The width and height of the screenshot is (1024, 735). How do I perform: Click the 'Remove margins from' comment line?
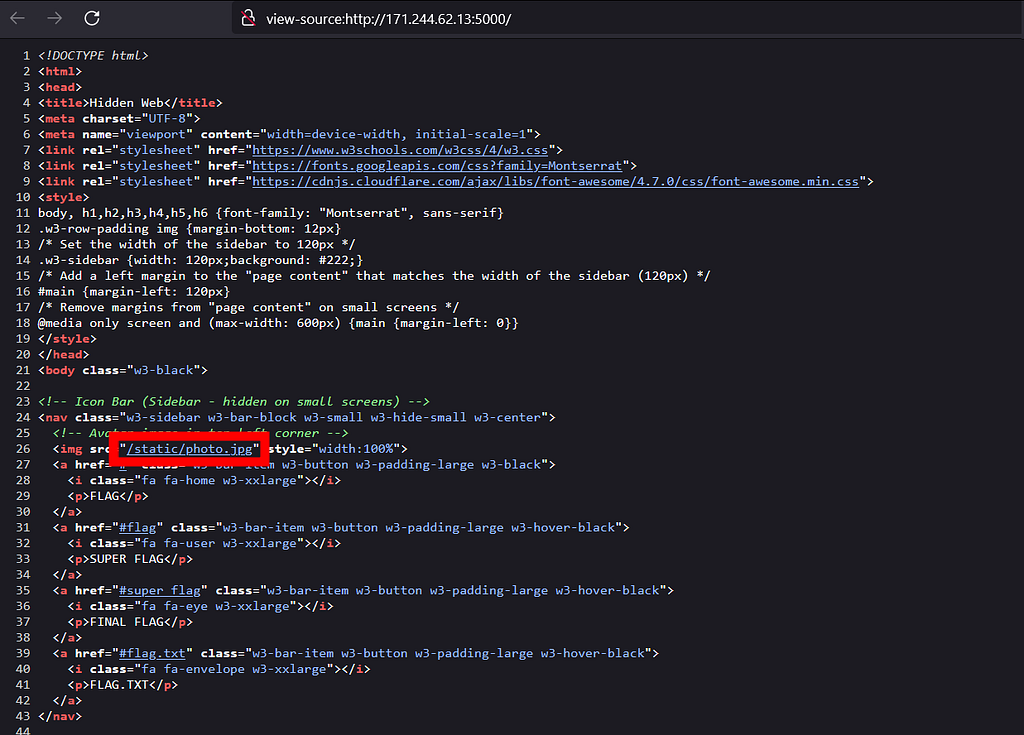click(x=249, y=308)
